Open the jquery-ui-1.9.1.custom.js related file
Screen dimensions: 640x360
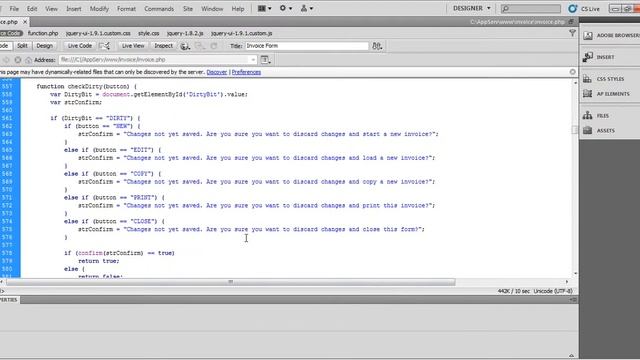(x=242, y=33)
